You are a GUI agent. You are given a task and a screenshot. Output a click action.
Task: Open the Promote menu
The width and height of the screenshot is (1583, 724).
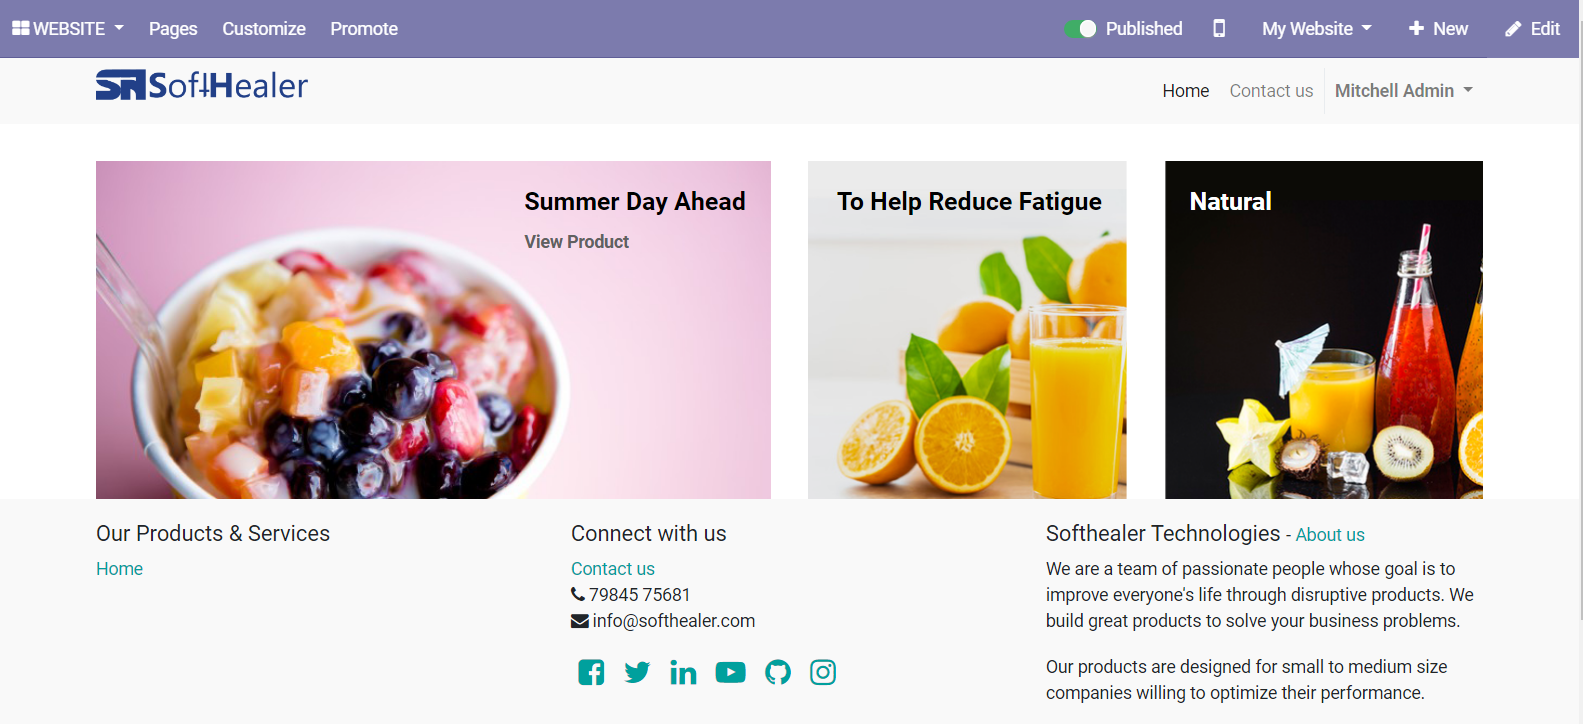click(x=364, y=28)
